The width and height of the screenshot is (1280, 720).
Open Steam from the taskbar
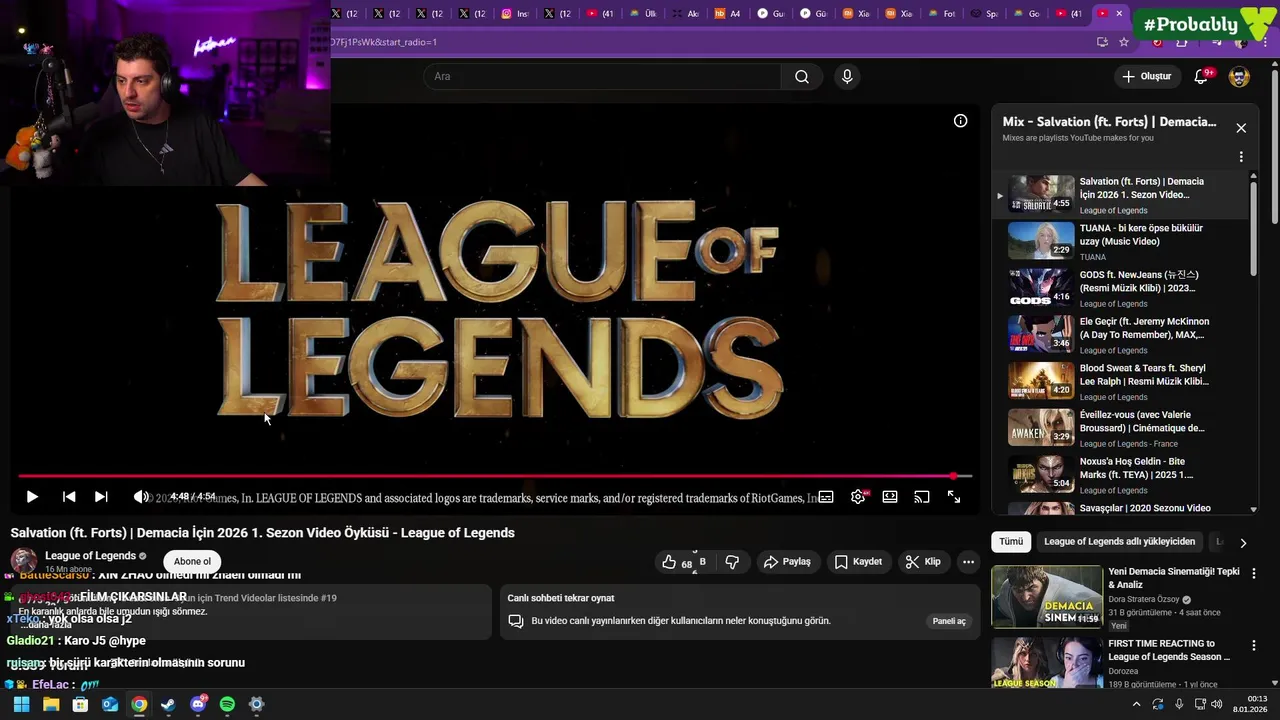coord(168,704)
